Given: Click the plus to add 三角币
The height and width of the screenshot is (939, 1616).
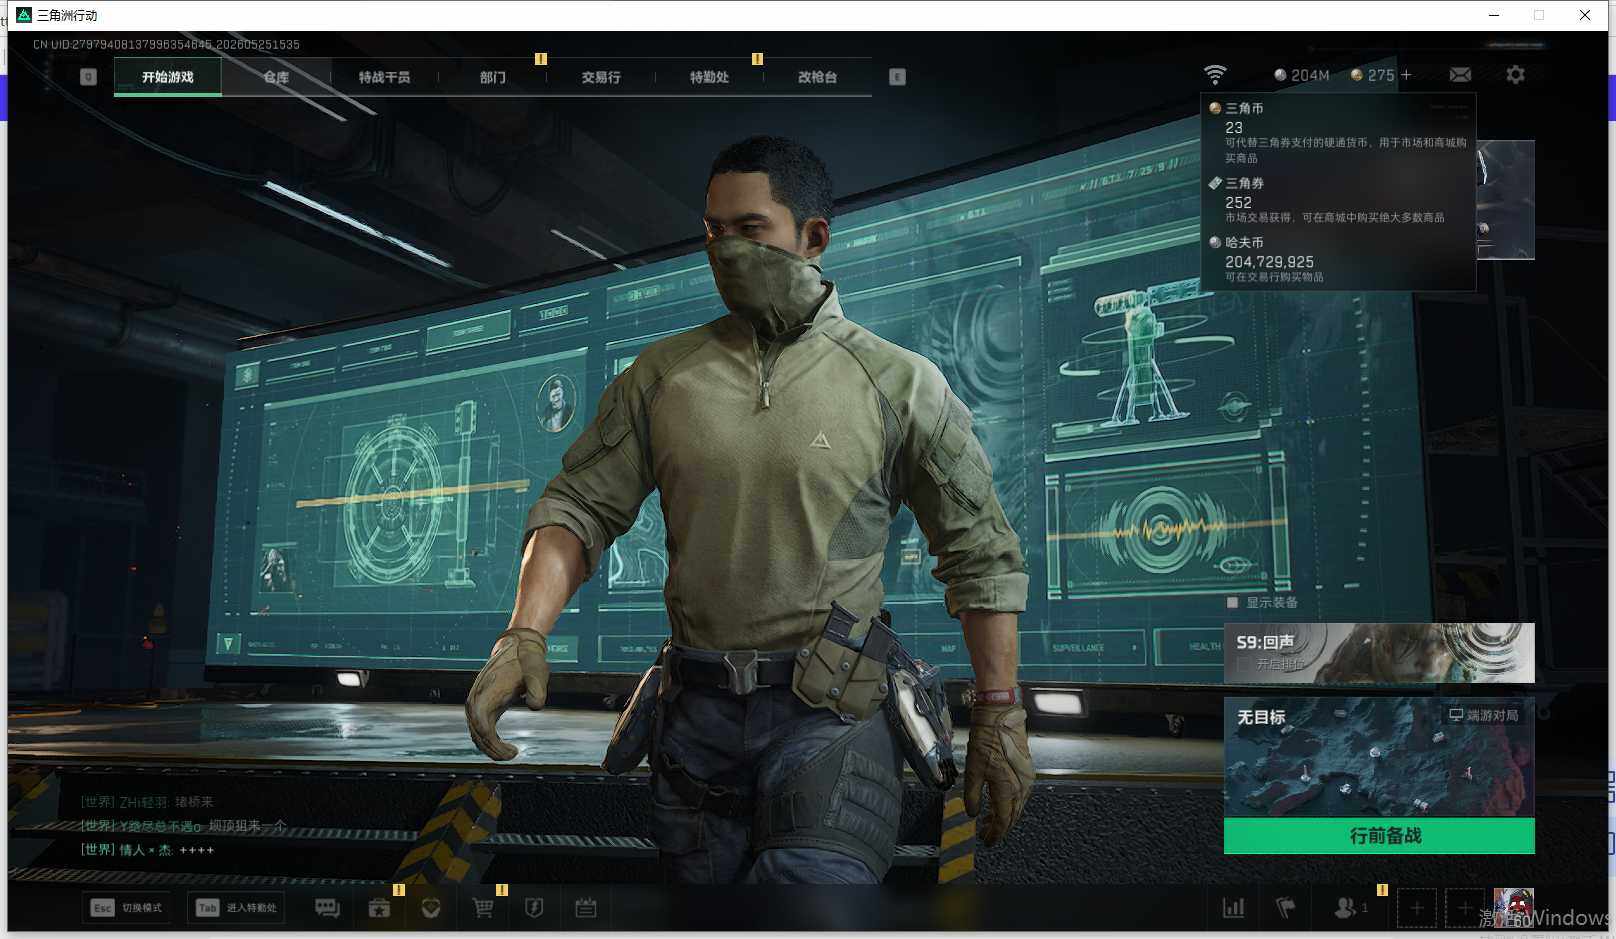Looking at the screenshot, I should pos(1406,75).
